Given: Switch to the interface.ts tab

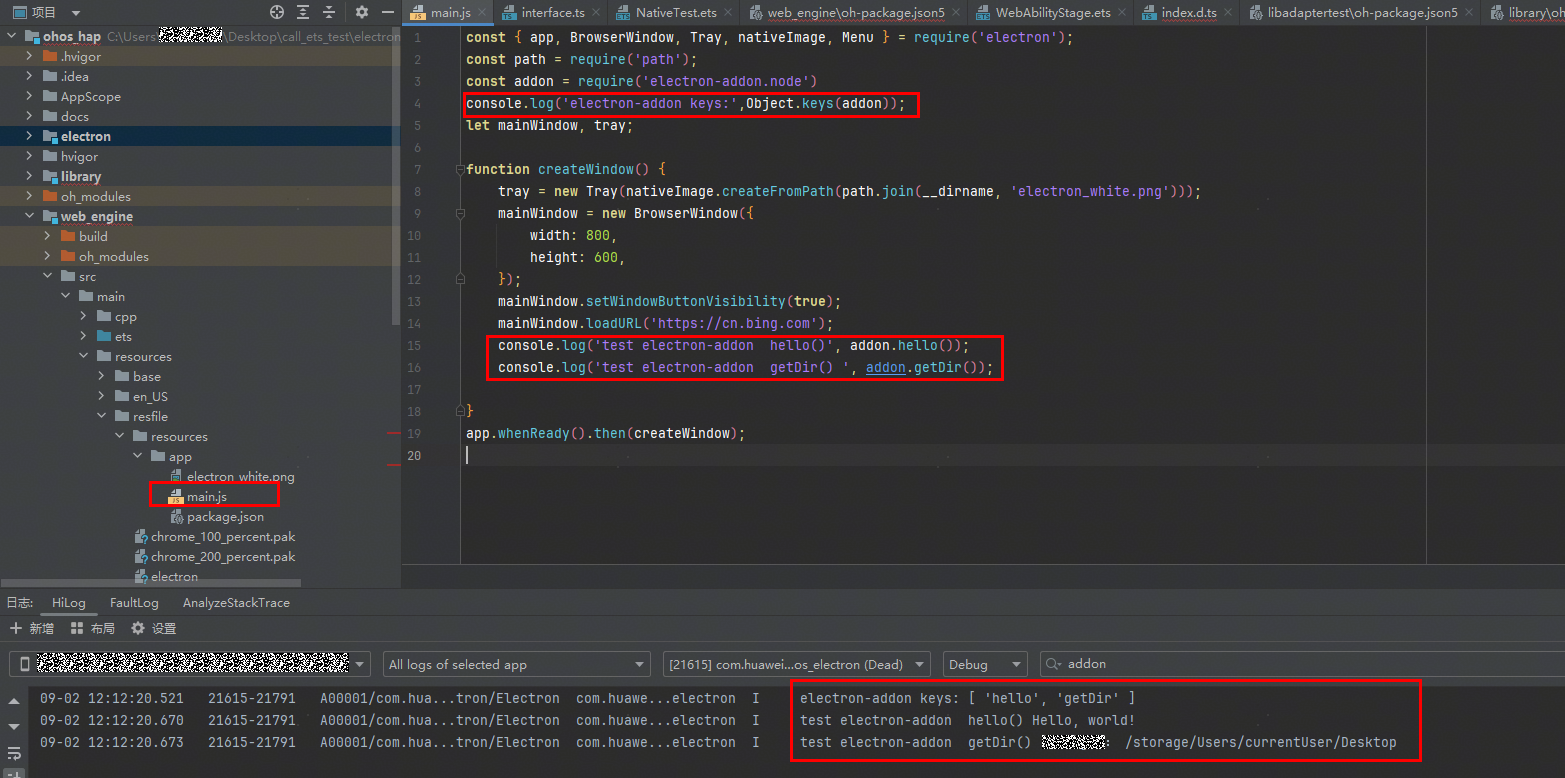Looking at the screenshot, I should pyautogui.click(x=553, y=13).
